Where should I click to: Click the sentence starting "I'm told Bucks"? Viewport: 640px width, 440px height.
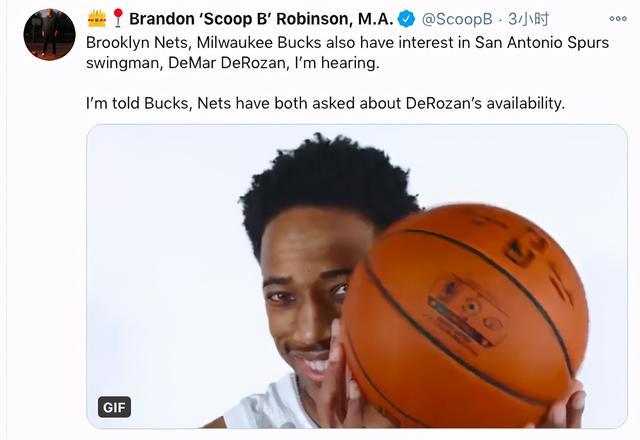[325, 103]
